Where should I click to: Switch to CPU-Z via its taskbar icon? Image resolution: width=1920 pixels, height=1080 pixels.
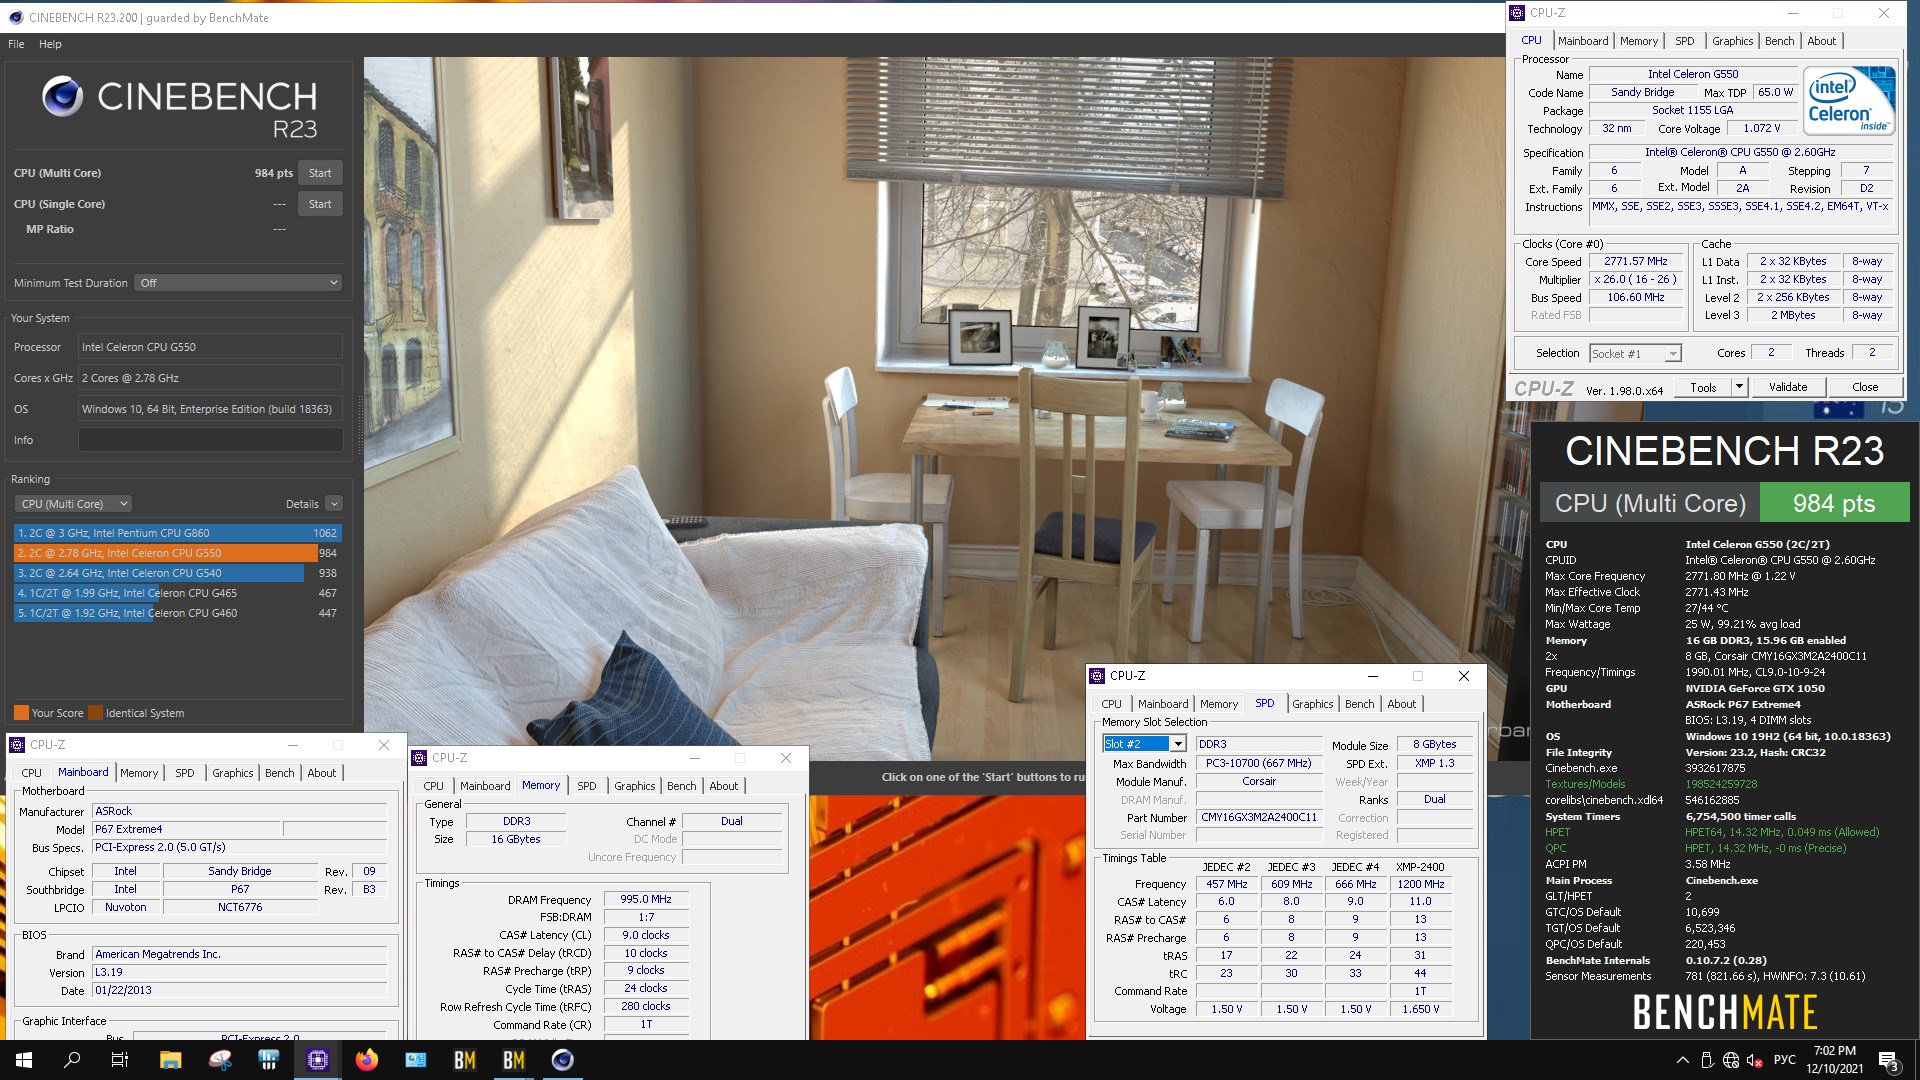(318, 1060)
